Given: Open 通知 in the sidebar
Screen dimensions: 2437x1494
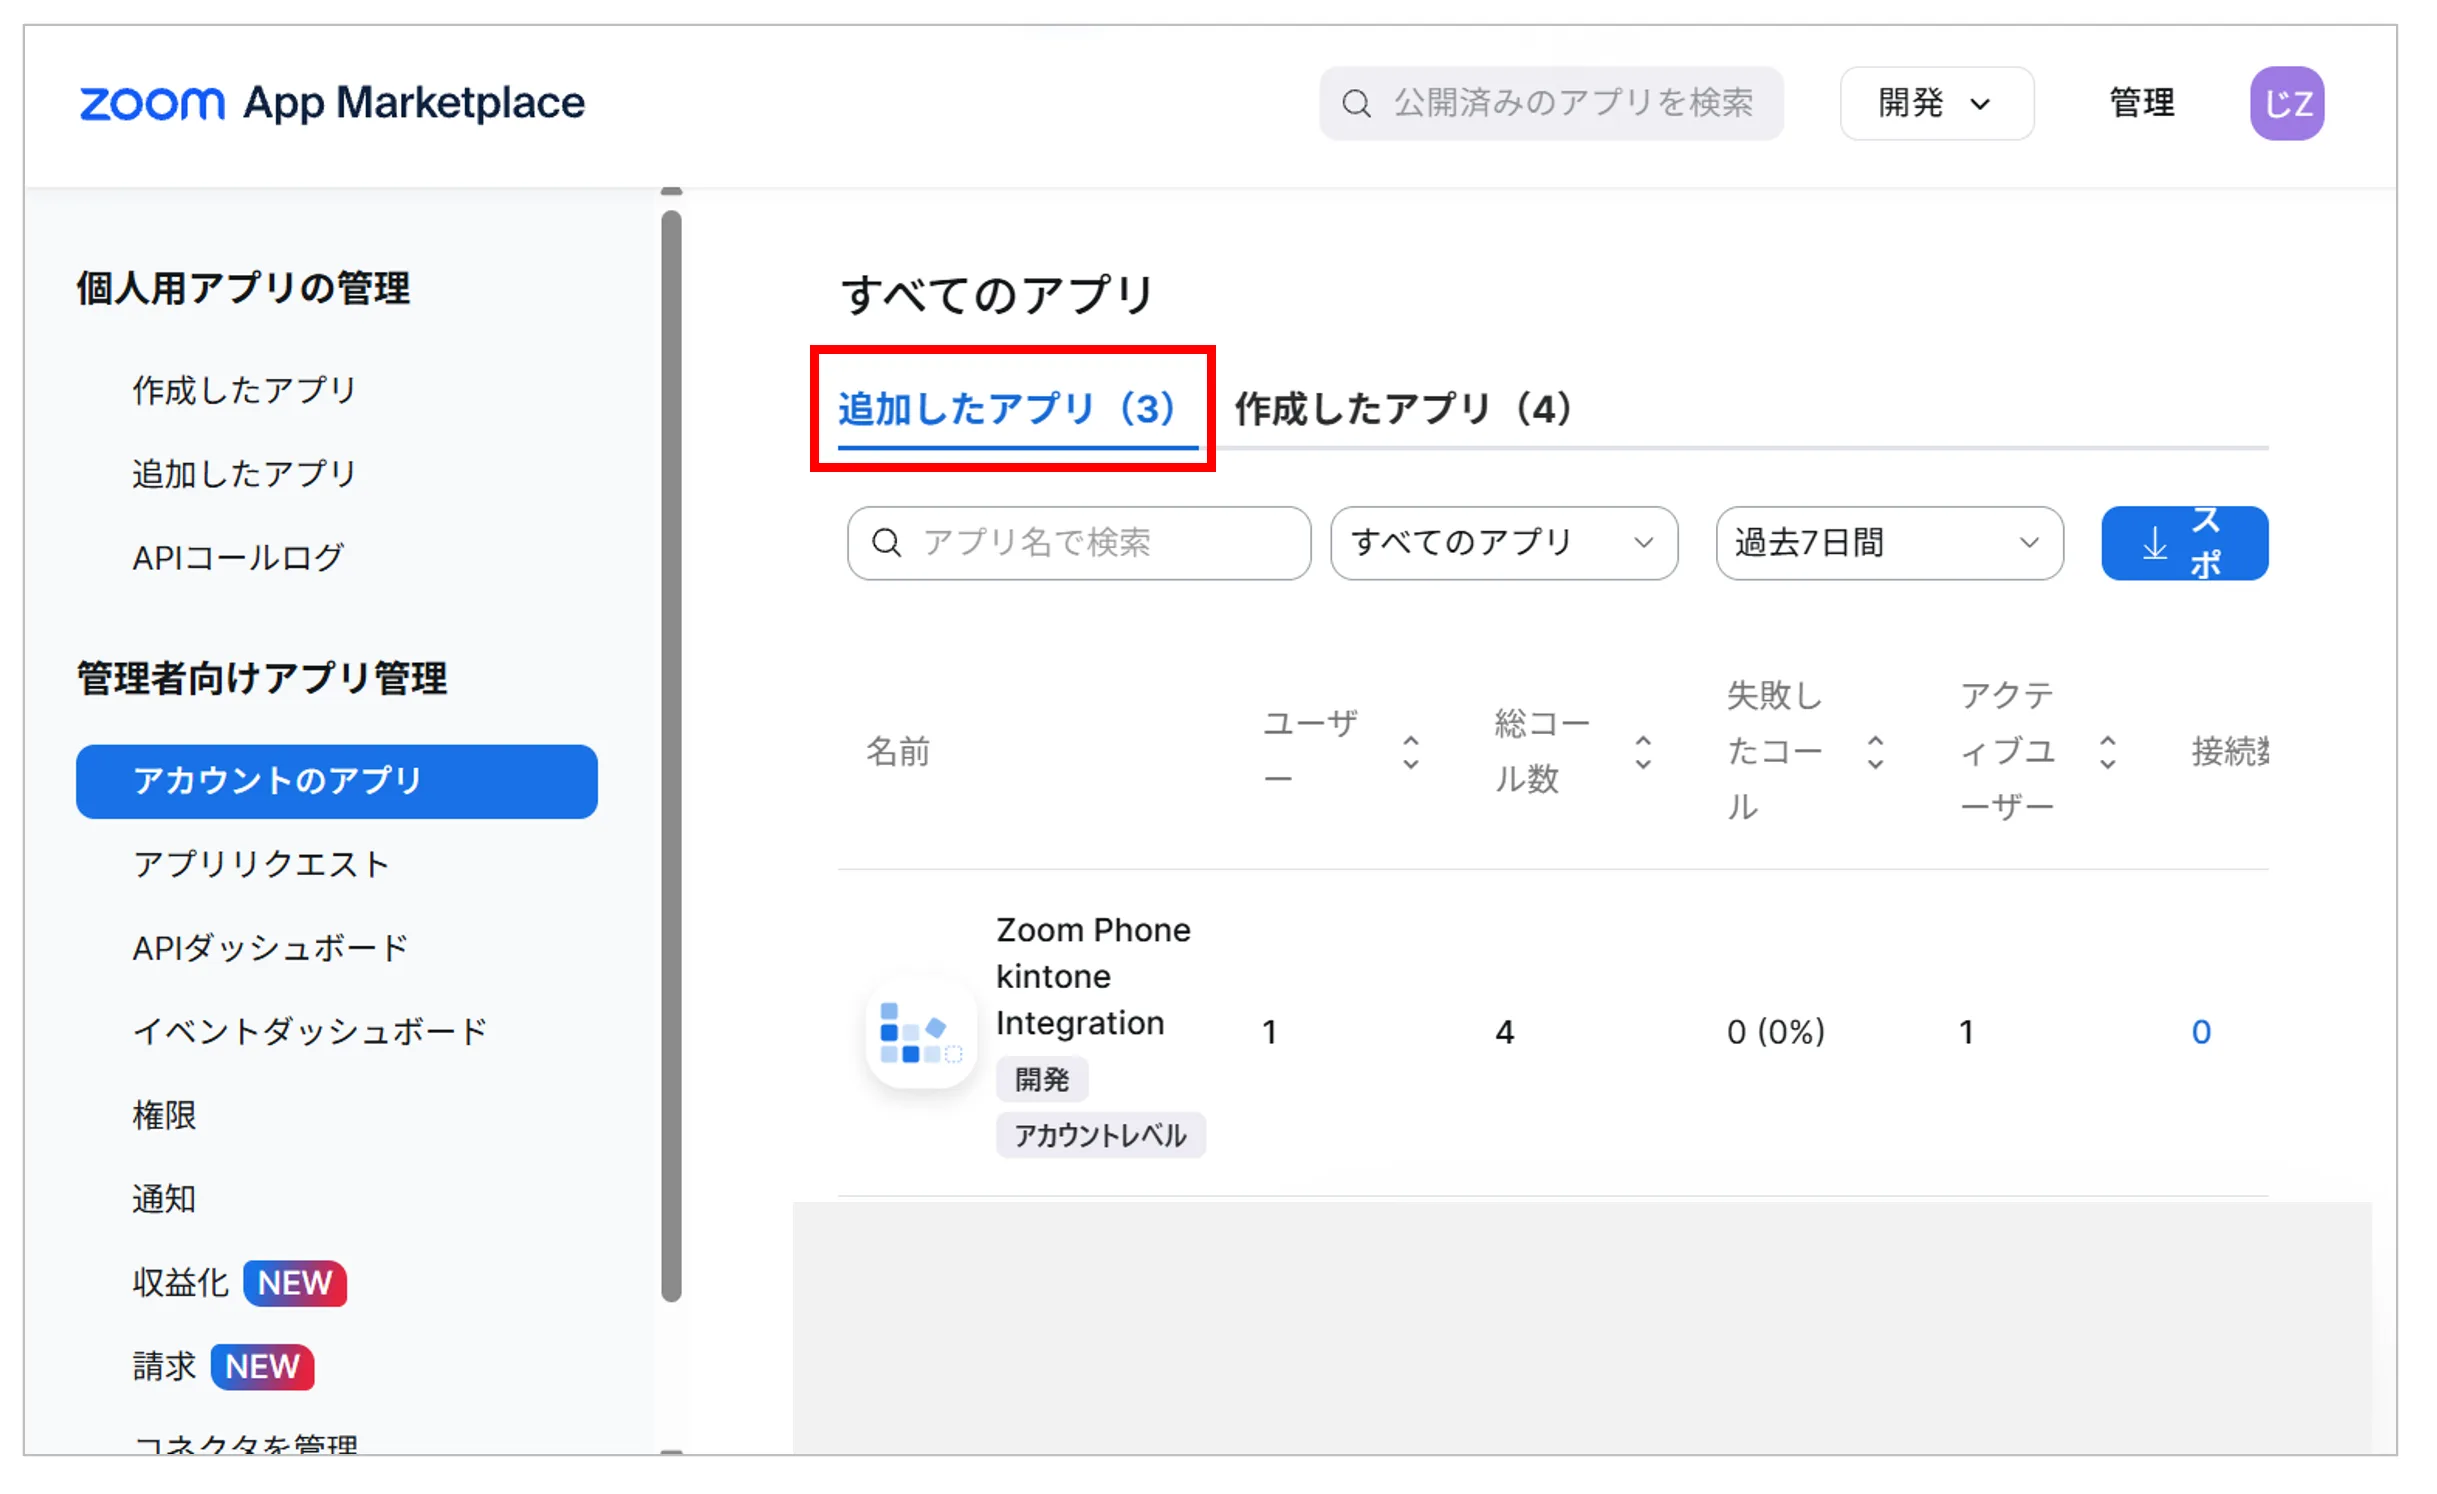Looking at the screenshot, I should point(164,1199).
